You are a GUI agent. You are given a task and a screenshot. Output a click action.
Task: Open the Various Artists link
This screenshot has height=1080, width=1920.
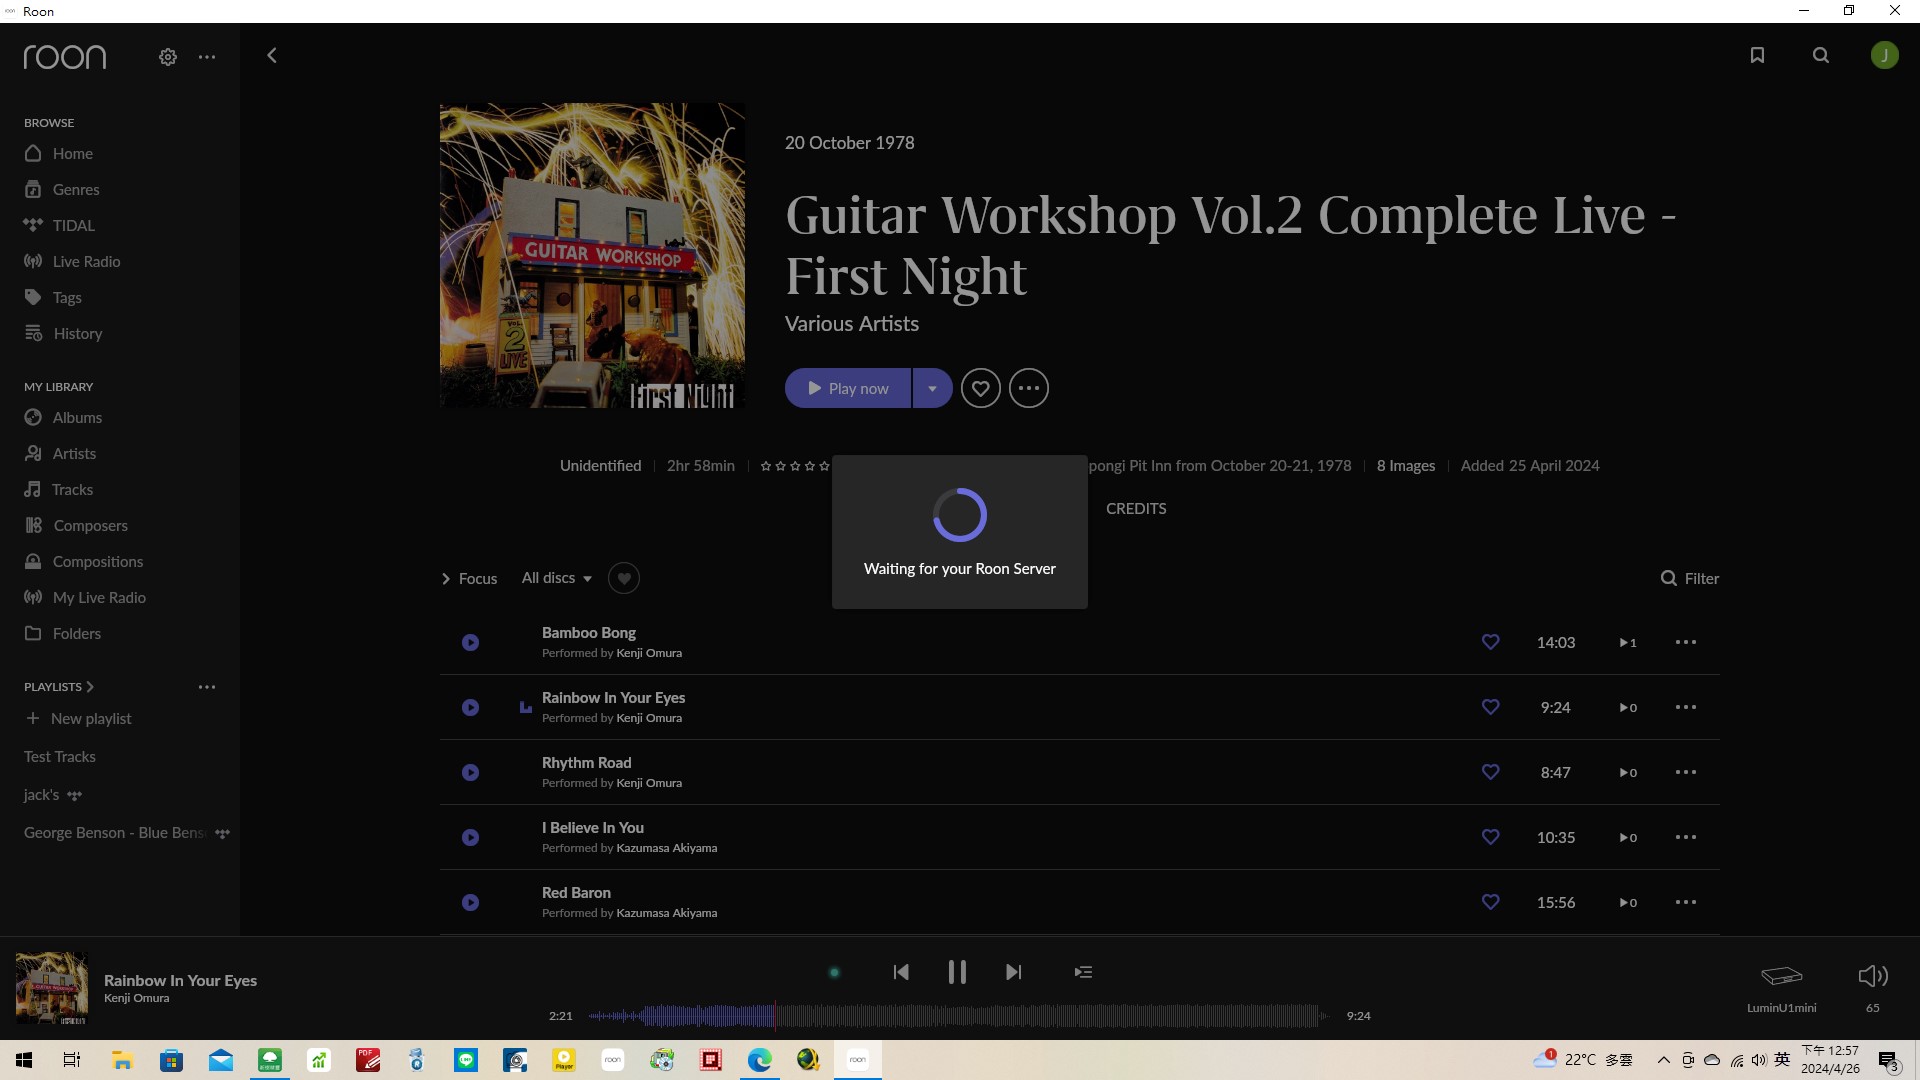pyautogui.click(x=851, y=323)
